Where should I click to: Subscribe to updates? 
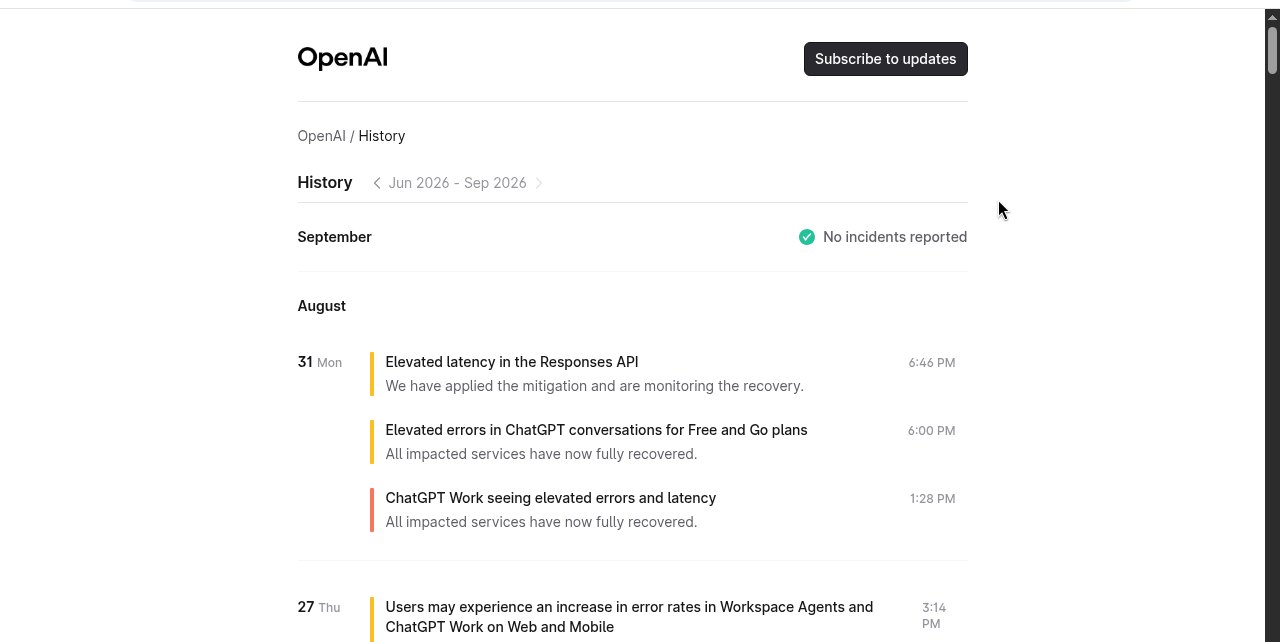[885, 59]
